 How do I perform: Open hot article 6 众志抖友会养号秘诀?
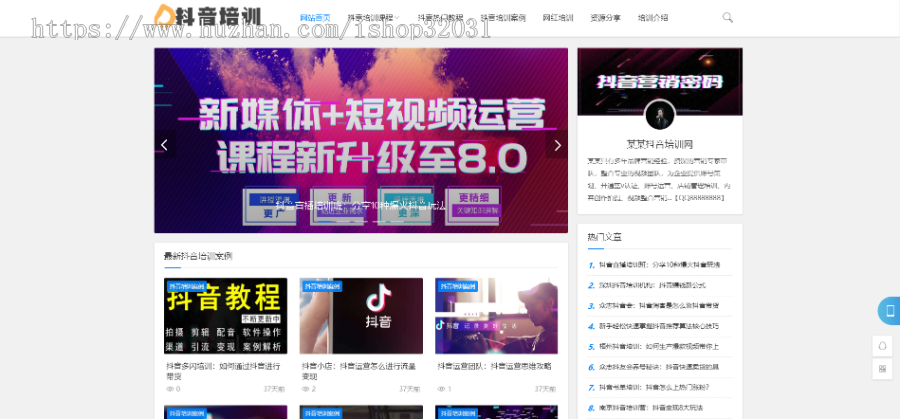(659, 367)
